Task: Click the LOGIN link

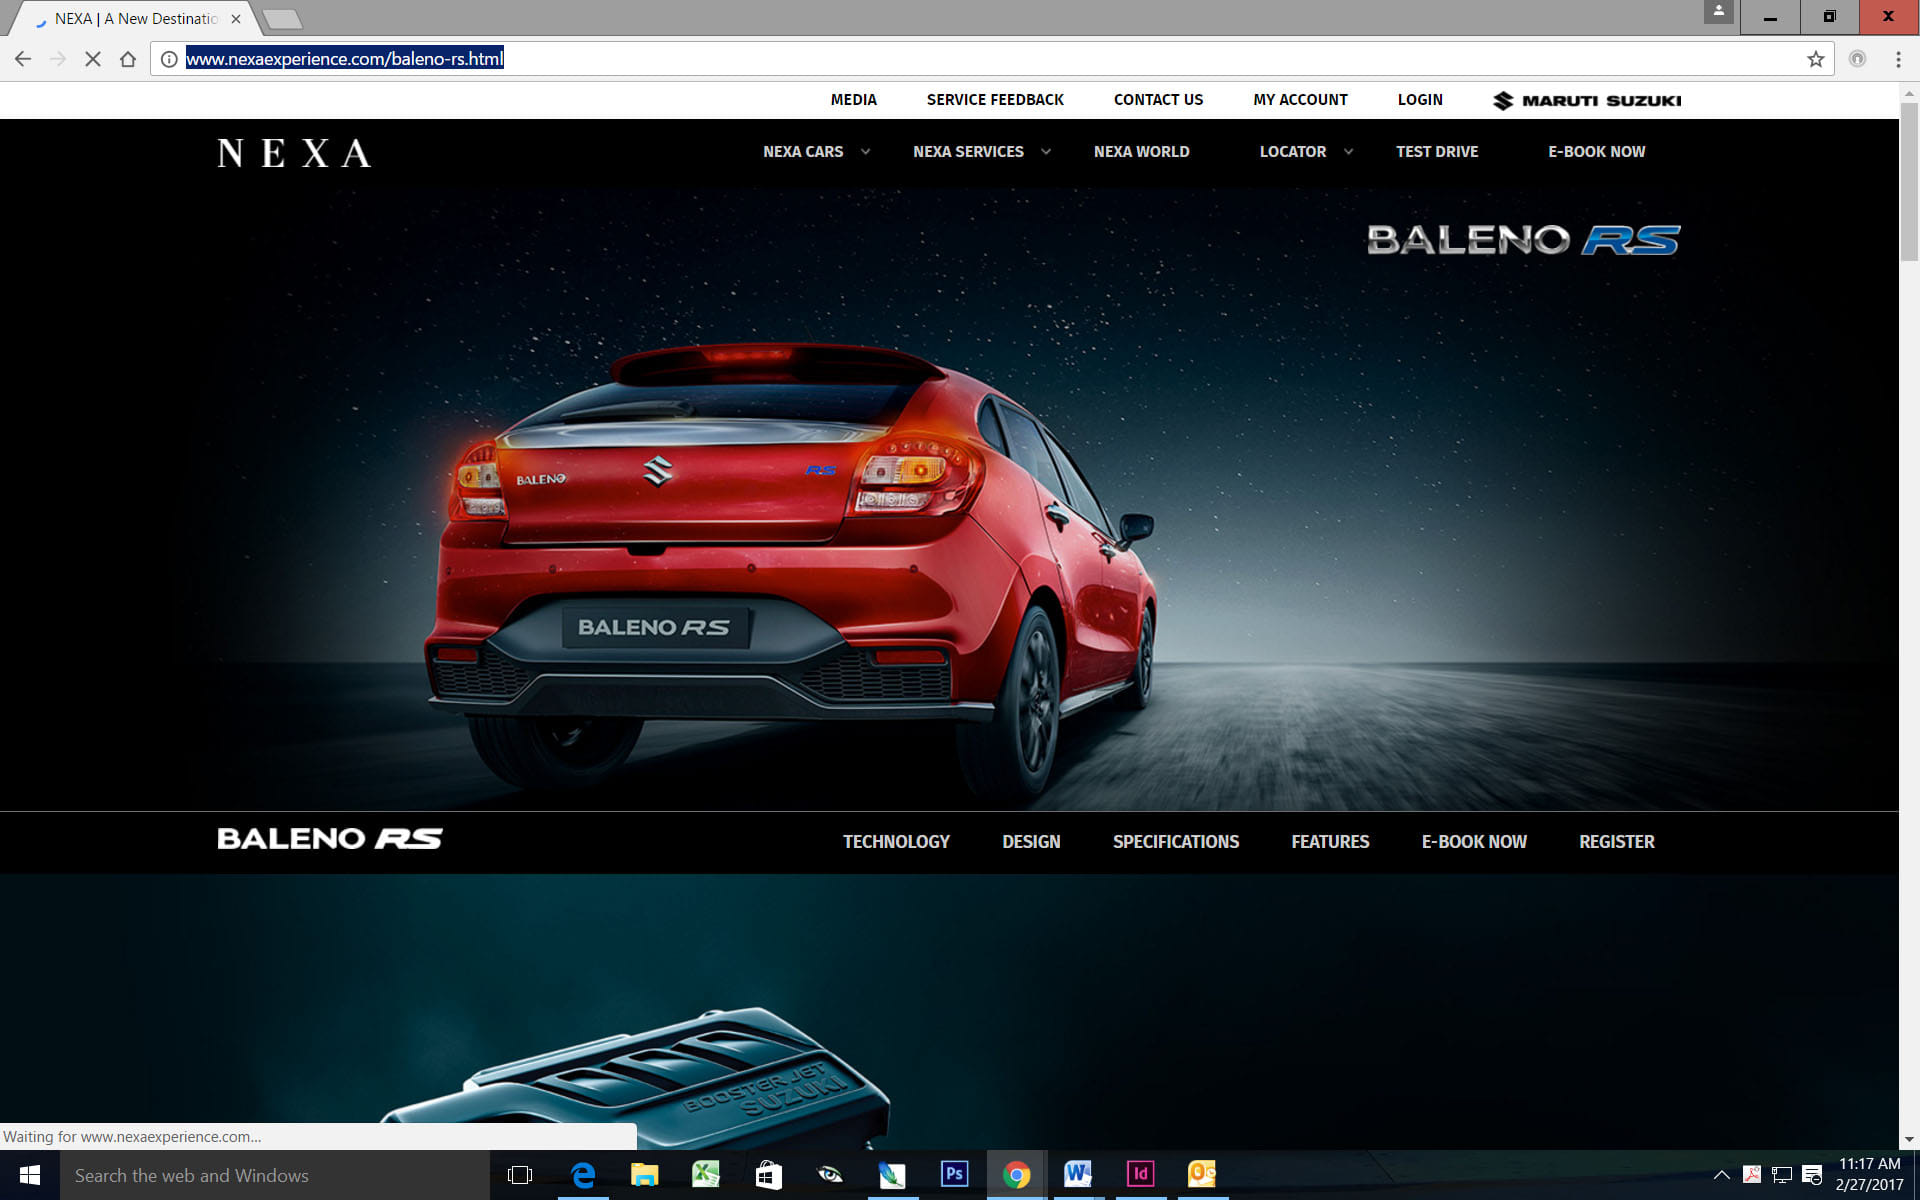Action: point(1419,100)
